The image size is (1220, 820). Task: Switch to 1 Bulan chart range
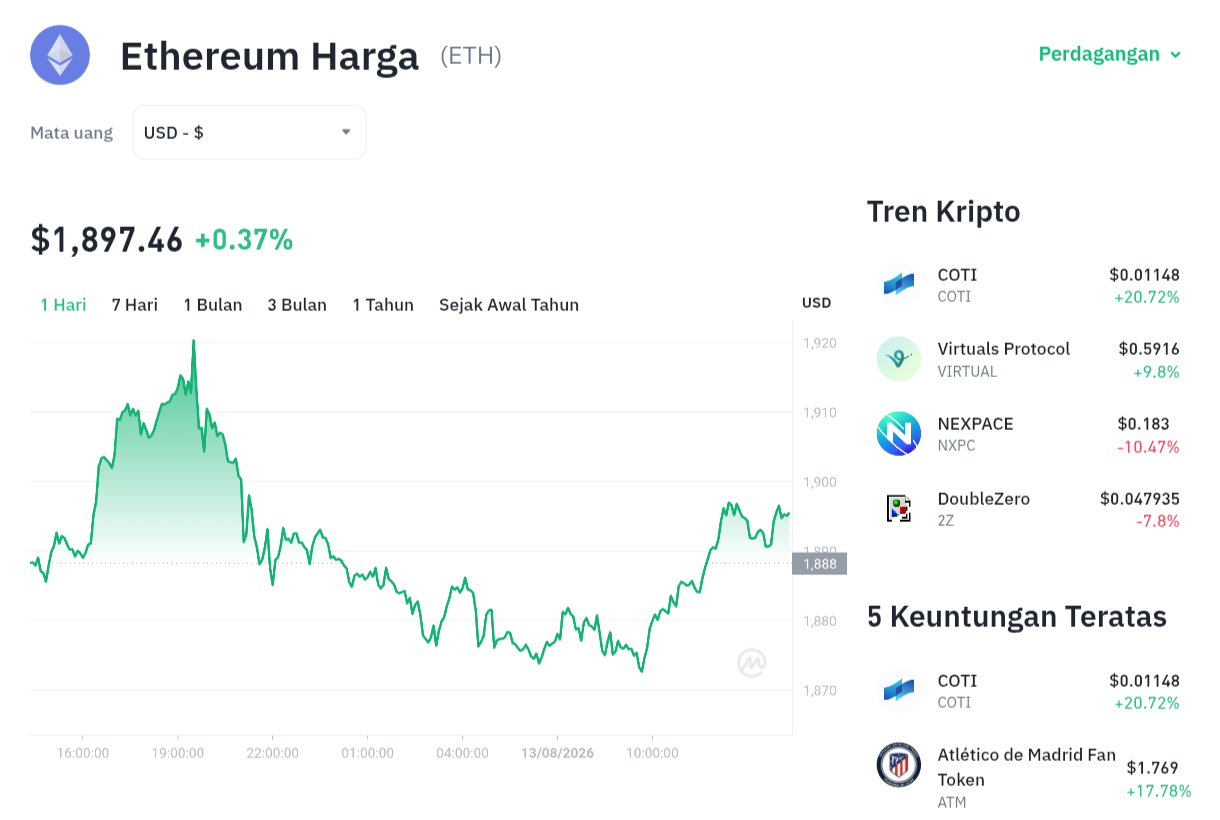tap(213, 305)
